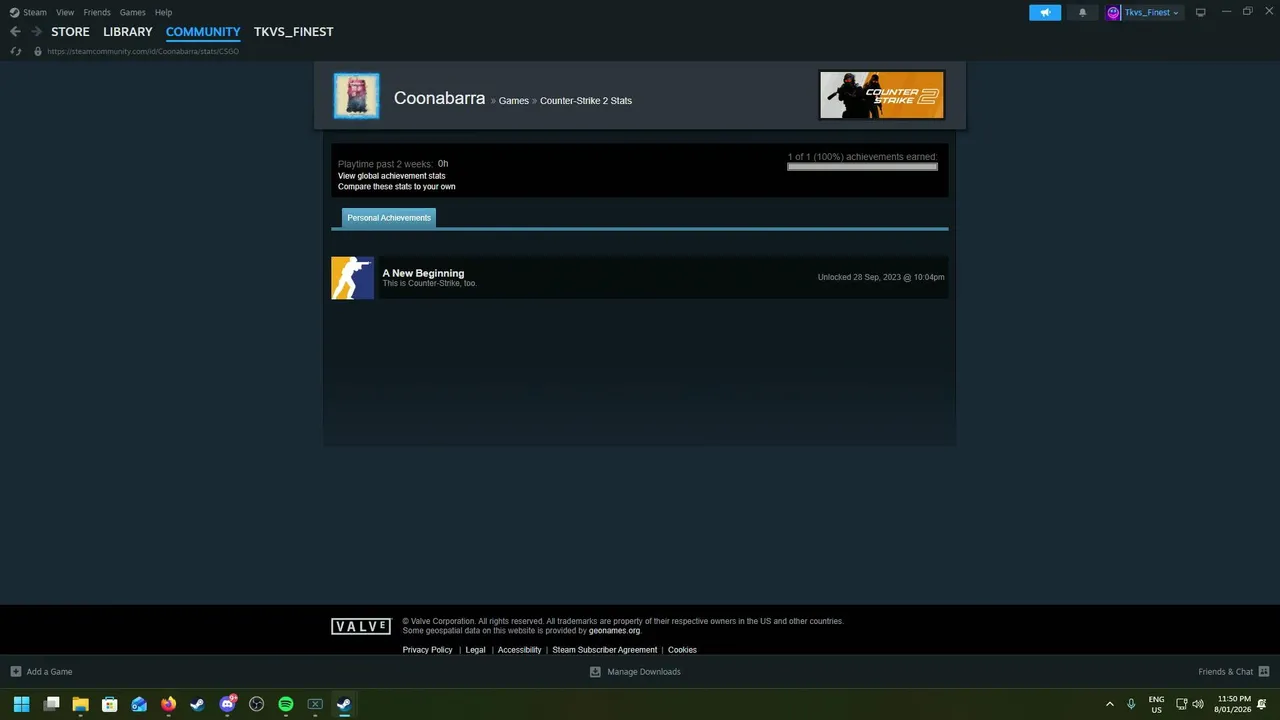Click the achievements earned progress bar
The height and width of the screenshot is (720, 1280).
[862, 167]
